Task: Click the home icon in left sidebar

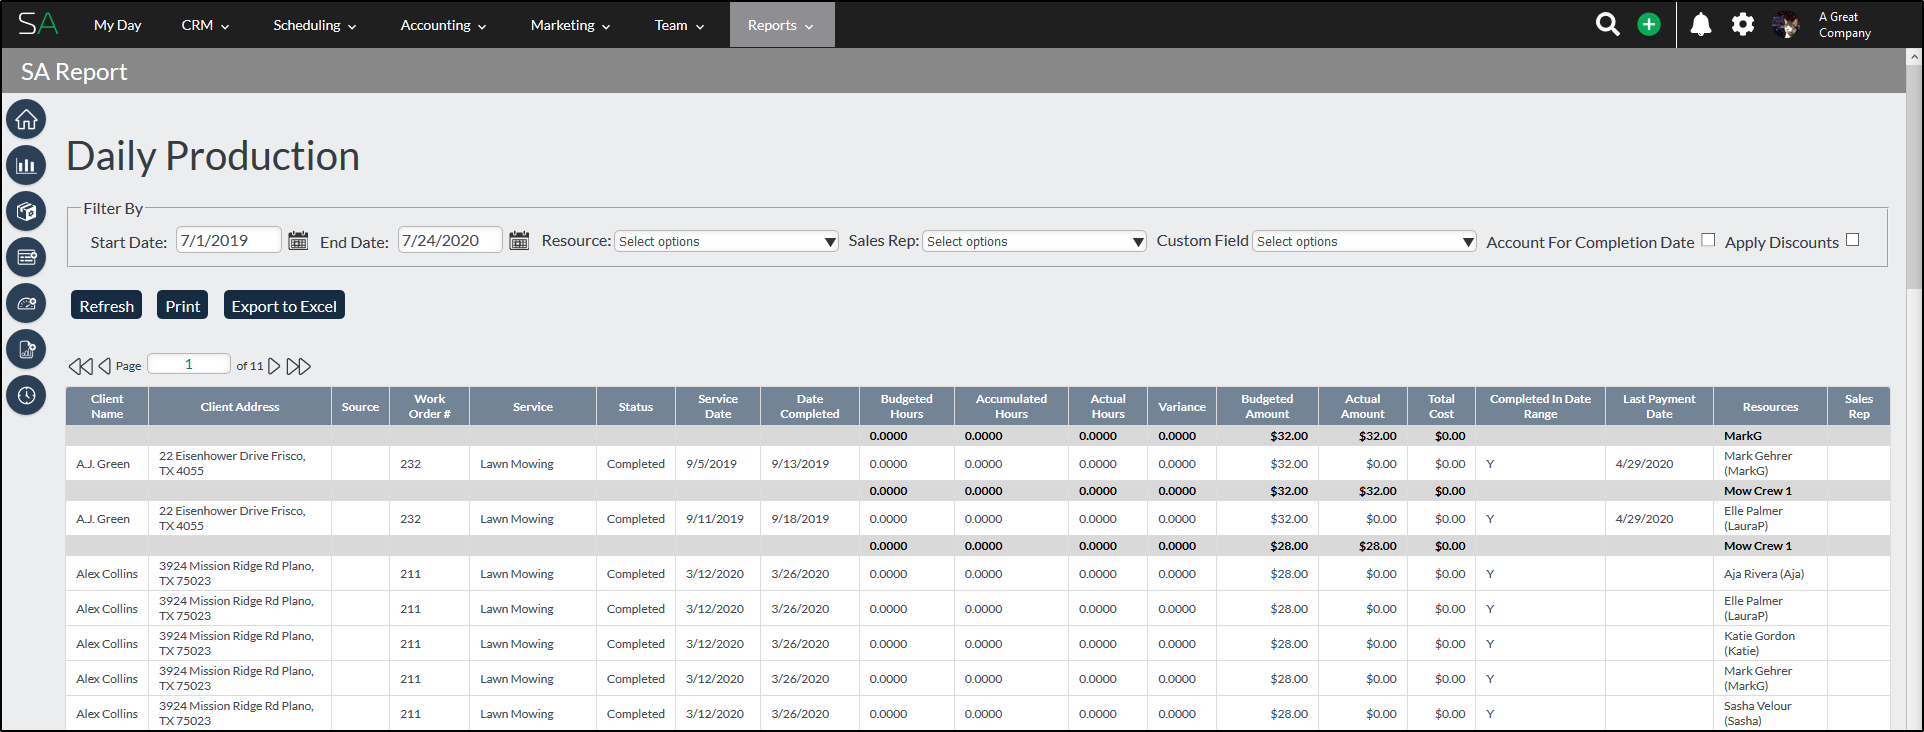Action: pyautogui.click(x=26, y=120)
